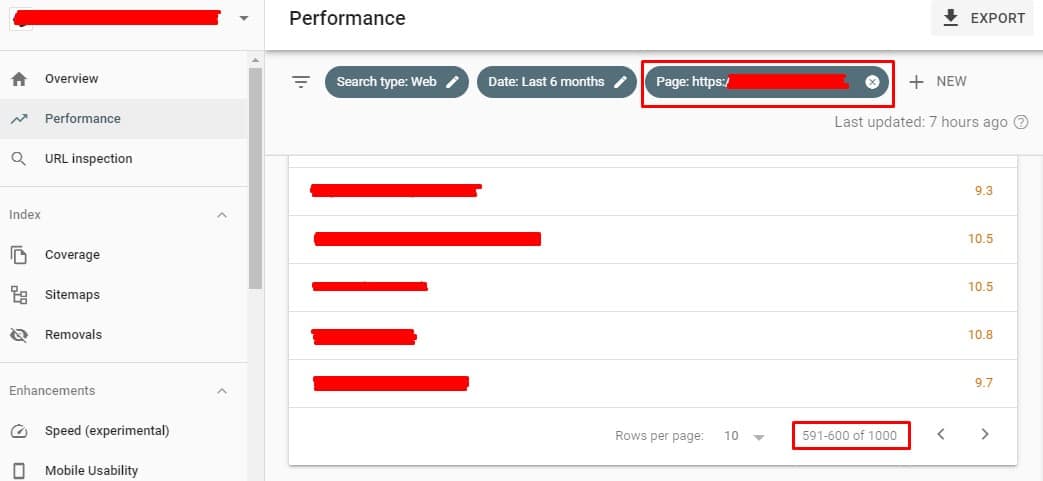Viewport: 1043px width, 481px height.
Task: Collapse the Index section chevron
Action: (x=222, y=215)
